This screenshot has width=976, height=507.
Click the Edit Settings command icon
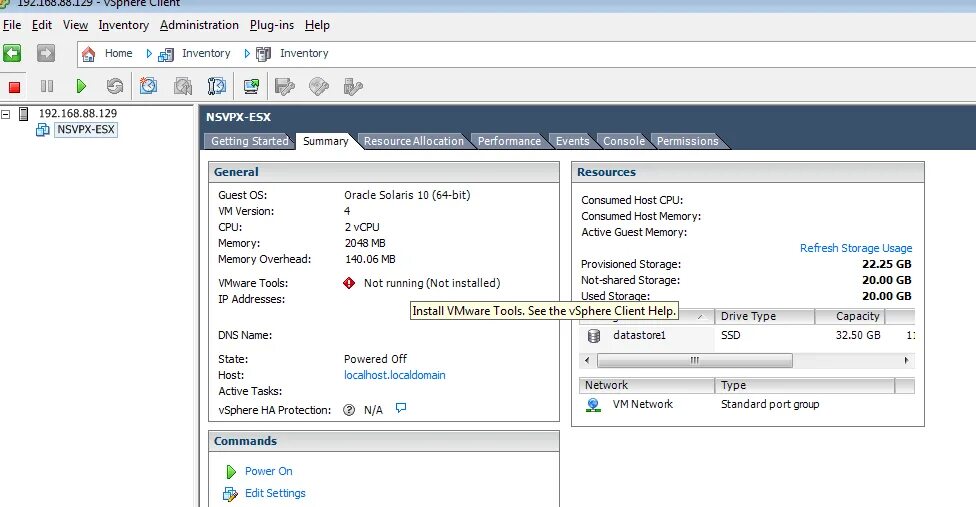(230, 494)
